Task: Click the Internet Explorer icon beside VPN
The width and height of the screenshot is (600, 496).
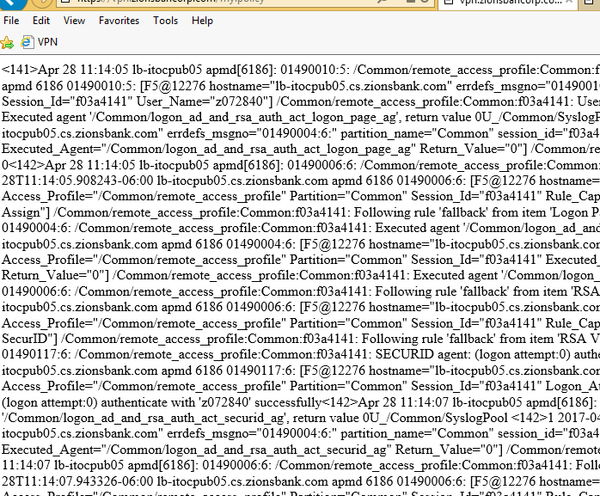Action: pos(27,42)
